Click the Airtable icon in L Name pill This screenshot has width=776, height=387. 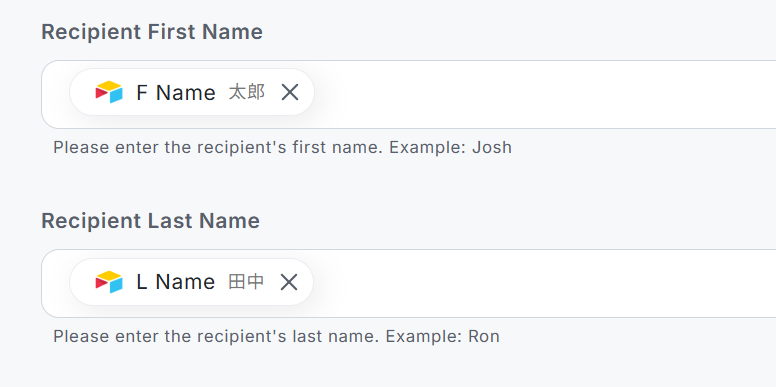click(109, 282)
